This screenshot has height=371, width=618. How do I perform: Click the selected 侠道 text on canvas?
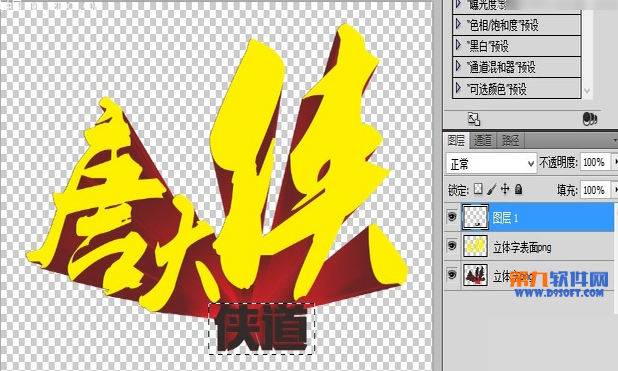point(261,329)
